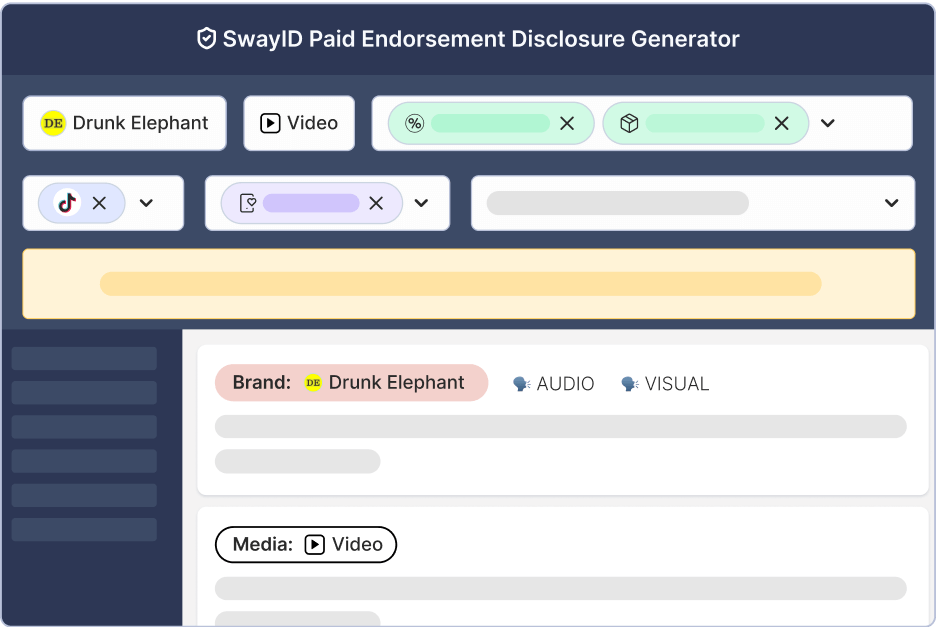Viewport: 936px width, 627px height.
Task: Remove the chip with the percent icon
Action: (567, 123)
